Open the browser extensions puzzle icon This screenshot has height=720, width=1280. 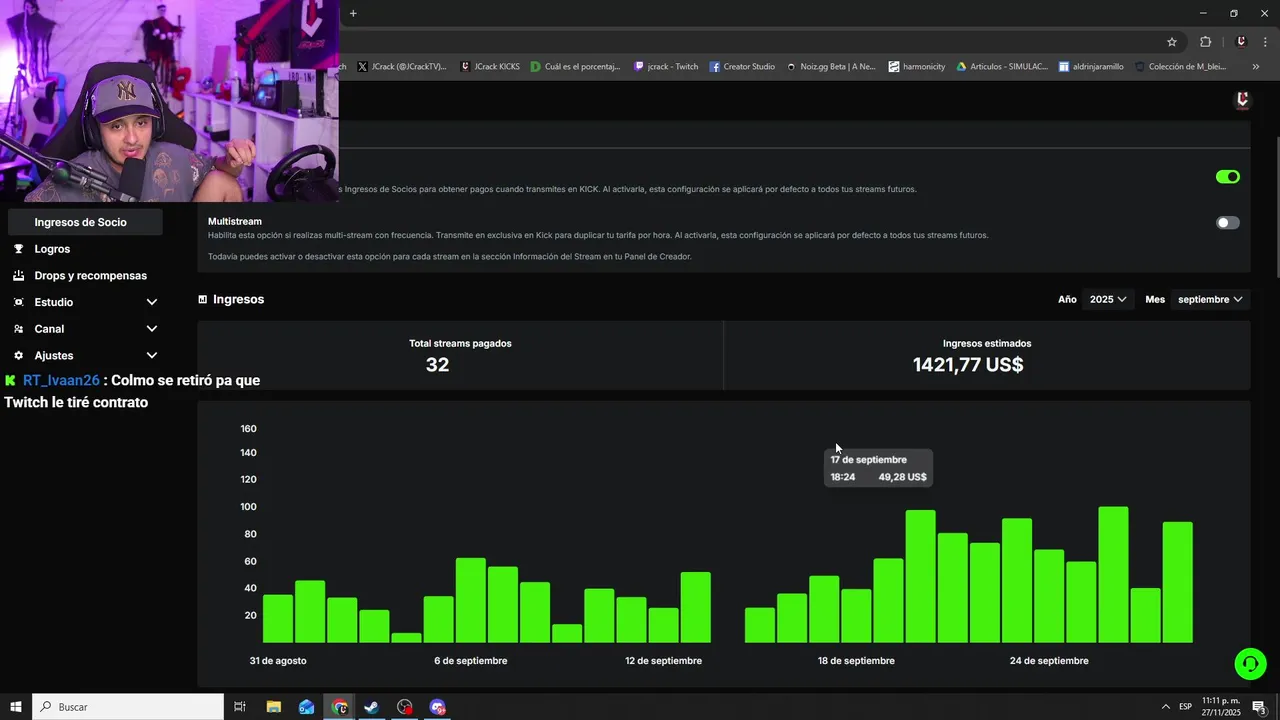[x=1205, y=42]
